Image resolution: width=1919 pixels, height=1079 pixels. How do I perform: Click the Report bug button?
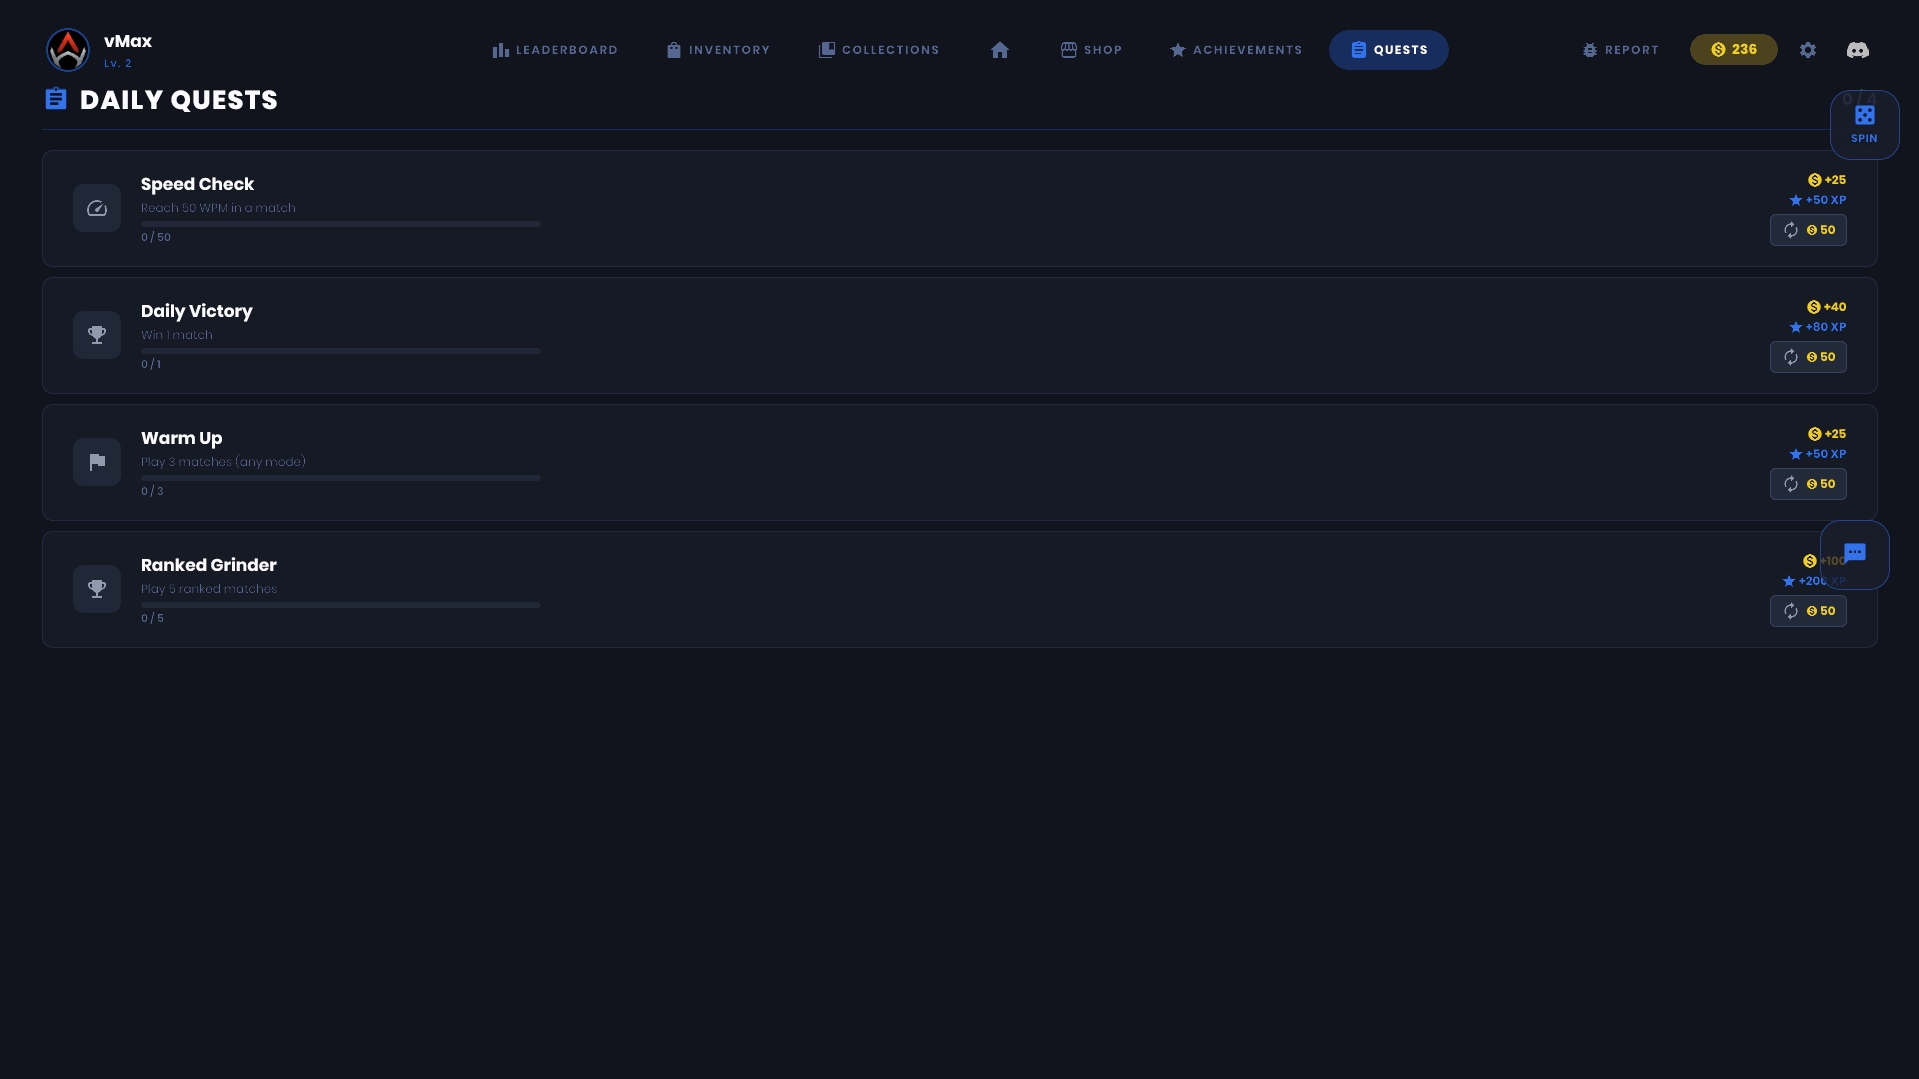1620,50
